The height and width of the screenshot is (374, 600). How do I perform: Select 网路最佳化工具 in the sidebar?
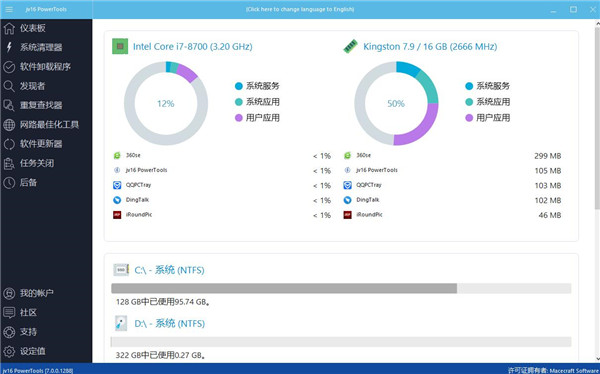49,124
